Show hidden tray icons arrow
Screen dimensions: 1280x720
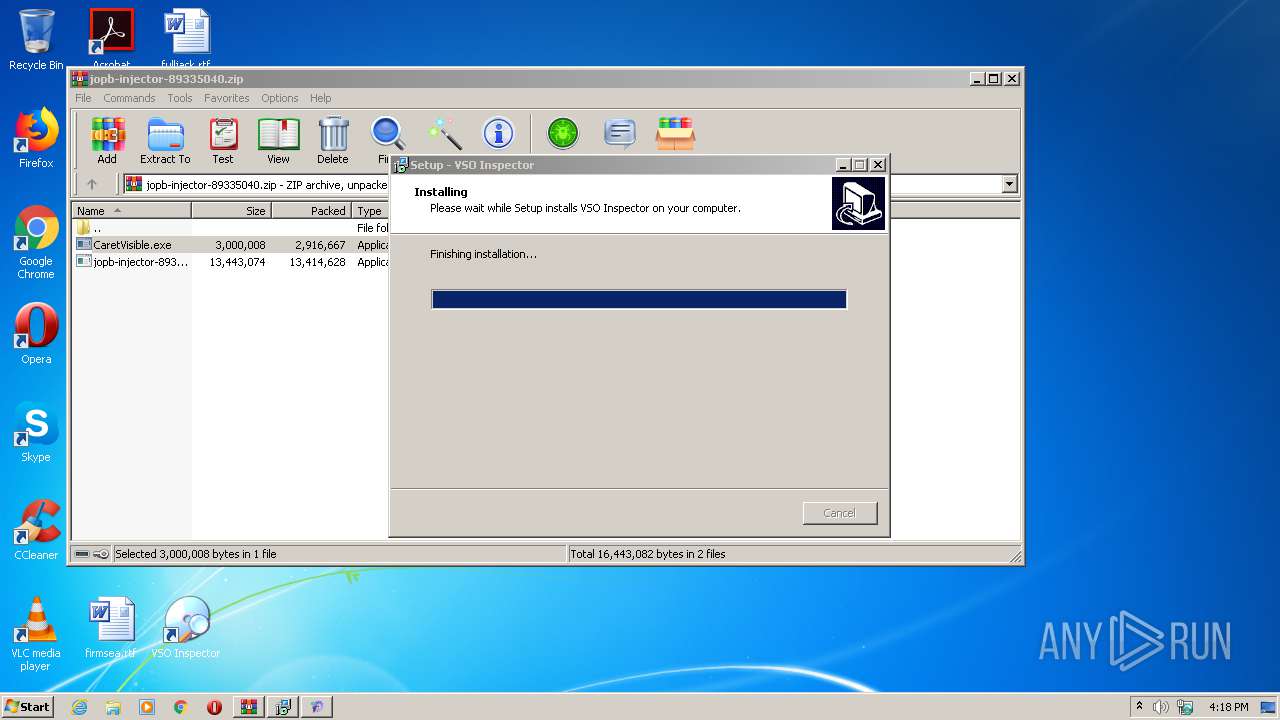coord(1139,707)
